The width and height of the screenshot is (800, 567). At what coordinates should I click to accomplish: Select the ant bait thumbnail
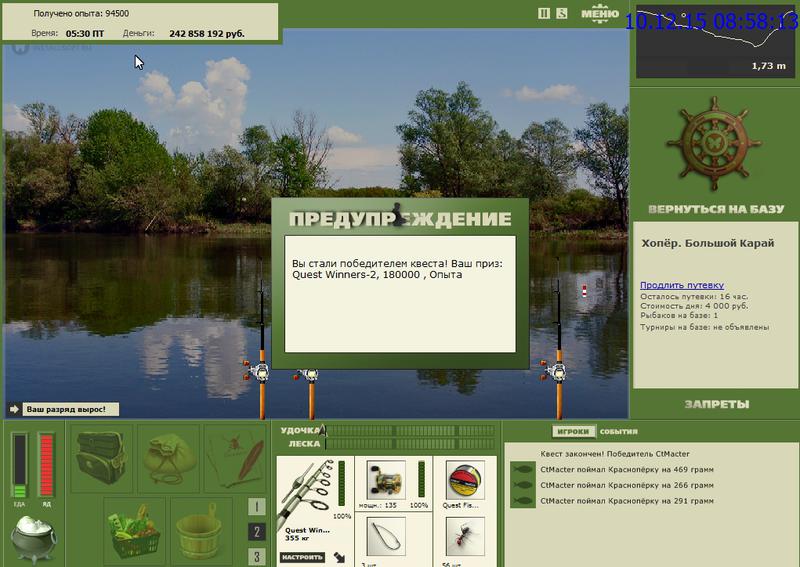[465, 536]
